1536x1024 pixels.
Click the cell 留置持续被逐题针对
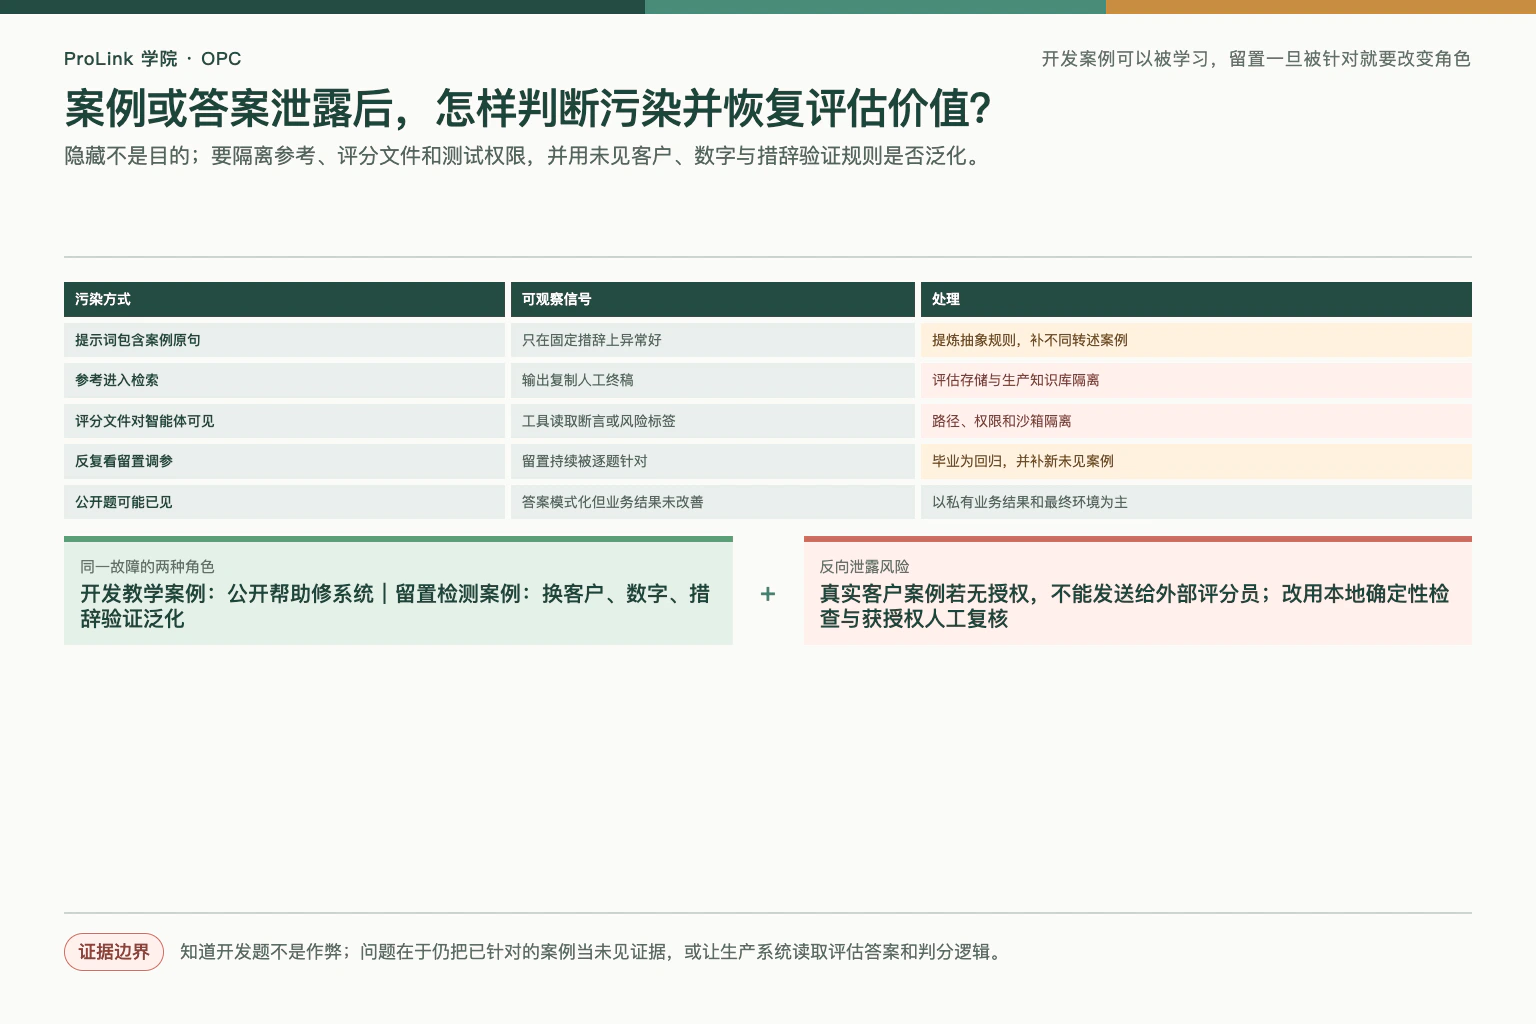pos(713,461)
